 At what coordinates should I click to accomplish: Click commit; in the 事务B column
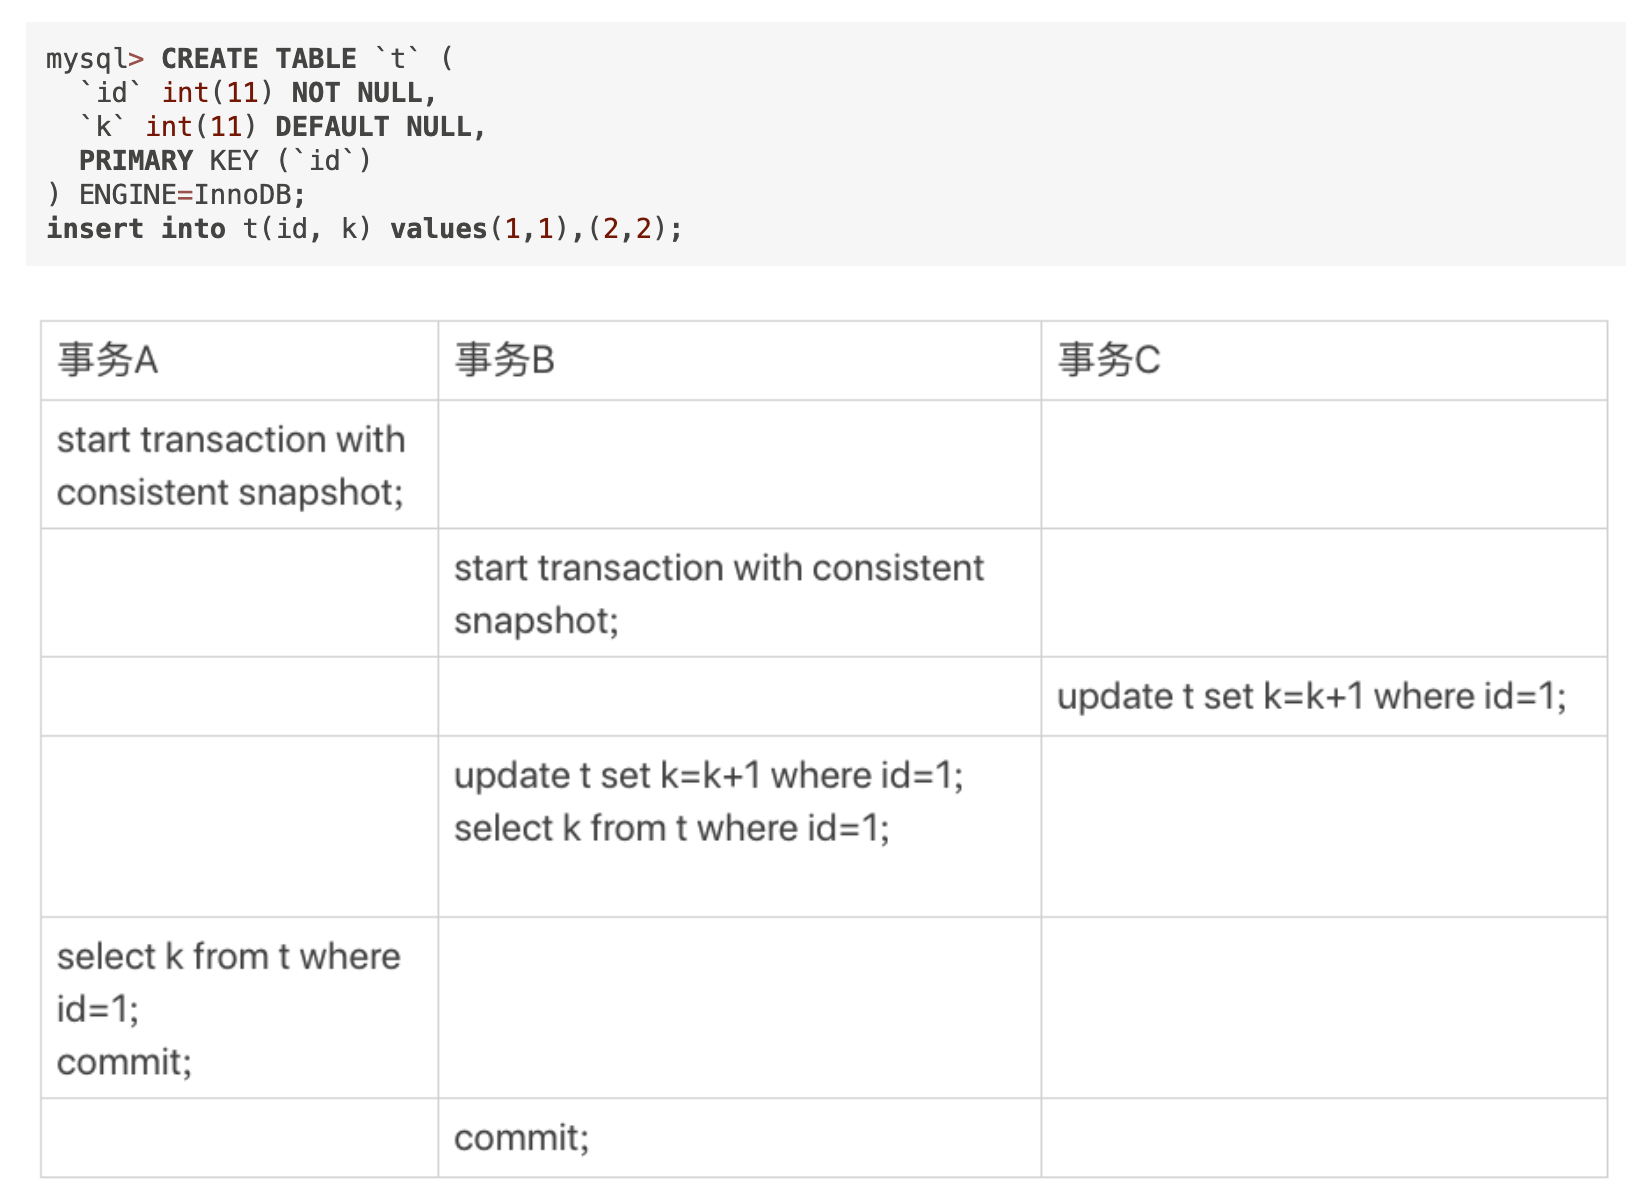tap(521, 1138)
